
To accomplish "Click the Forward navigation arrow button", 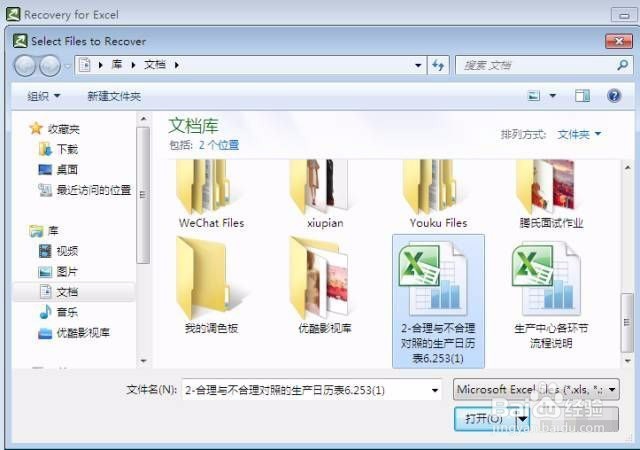I will pos(50,65).
